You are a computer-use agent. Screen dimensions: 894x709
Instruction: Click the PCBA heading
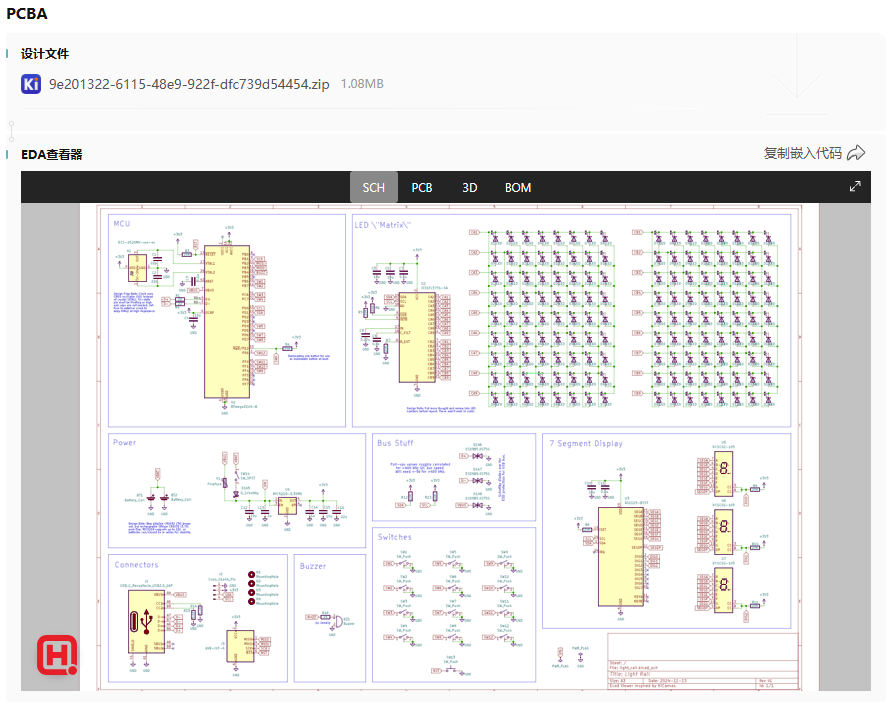coord(27,14)
